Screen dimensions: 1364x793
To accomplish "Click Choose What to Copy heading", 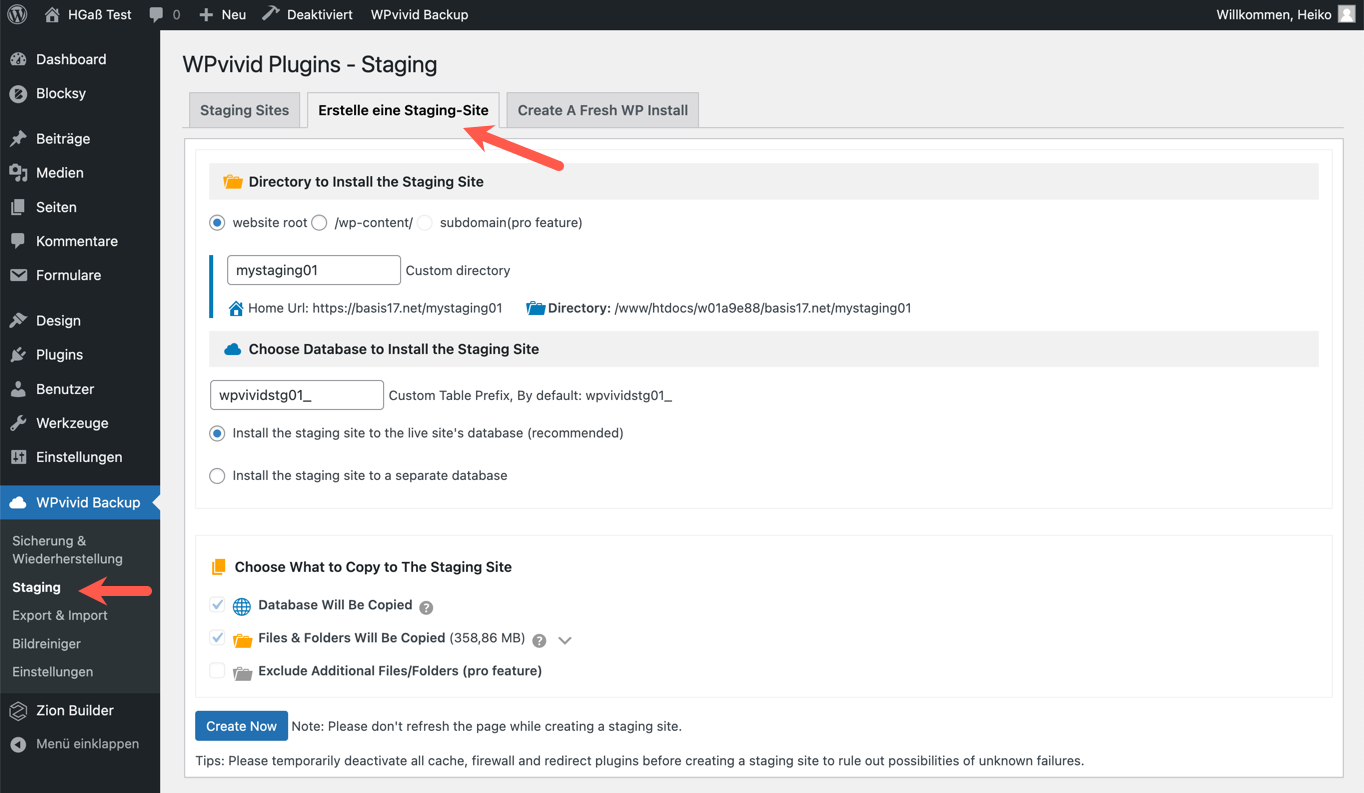I will (x=373, y=567).
